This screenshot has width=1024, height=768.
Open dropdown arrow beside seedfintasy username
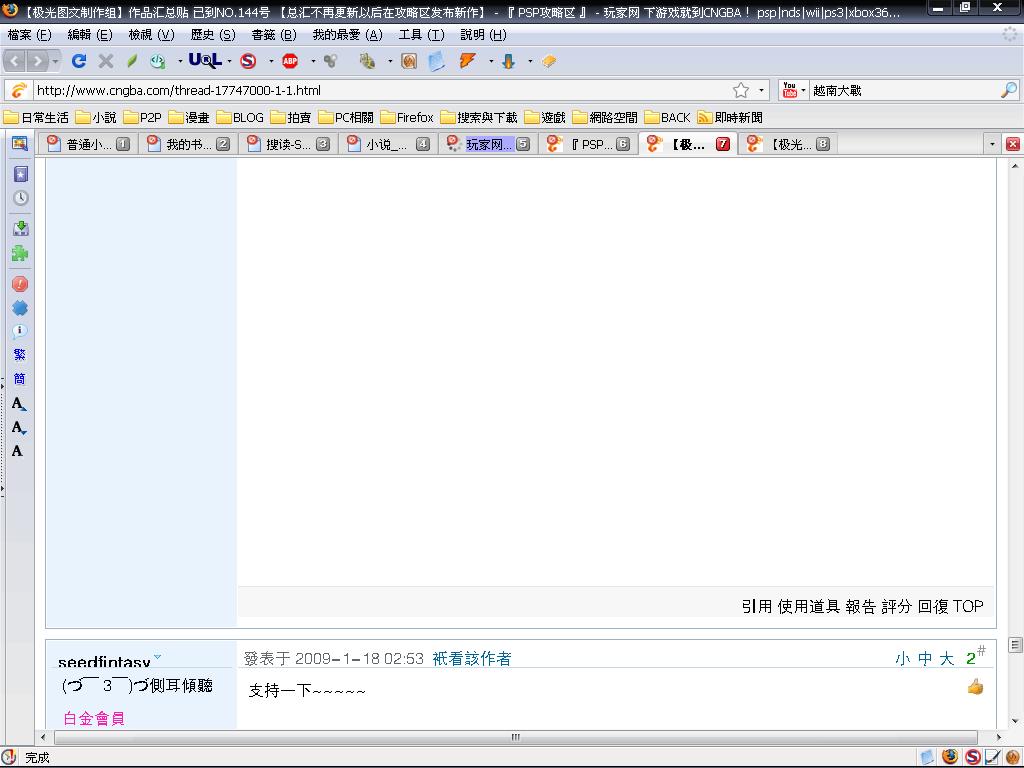pos(157,657)
